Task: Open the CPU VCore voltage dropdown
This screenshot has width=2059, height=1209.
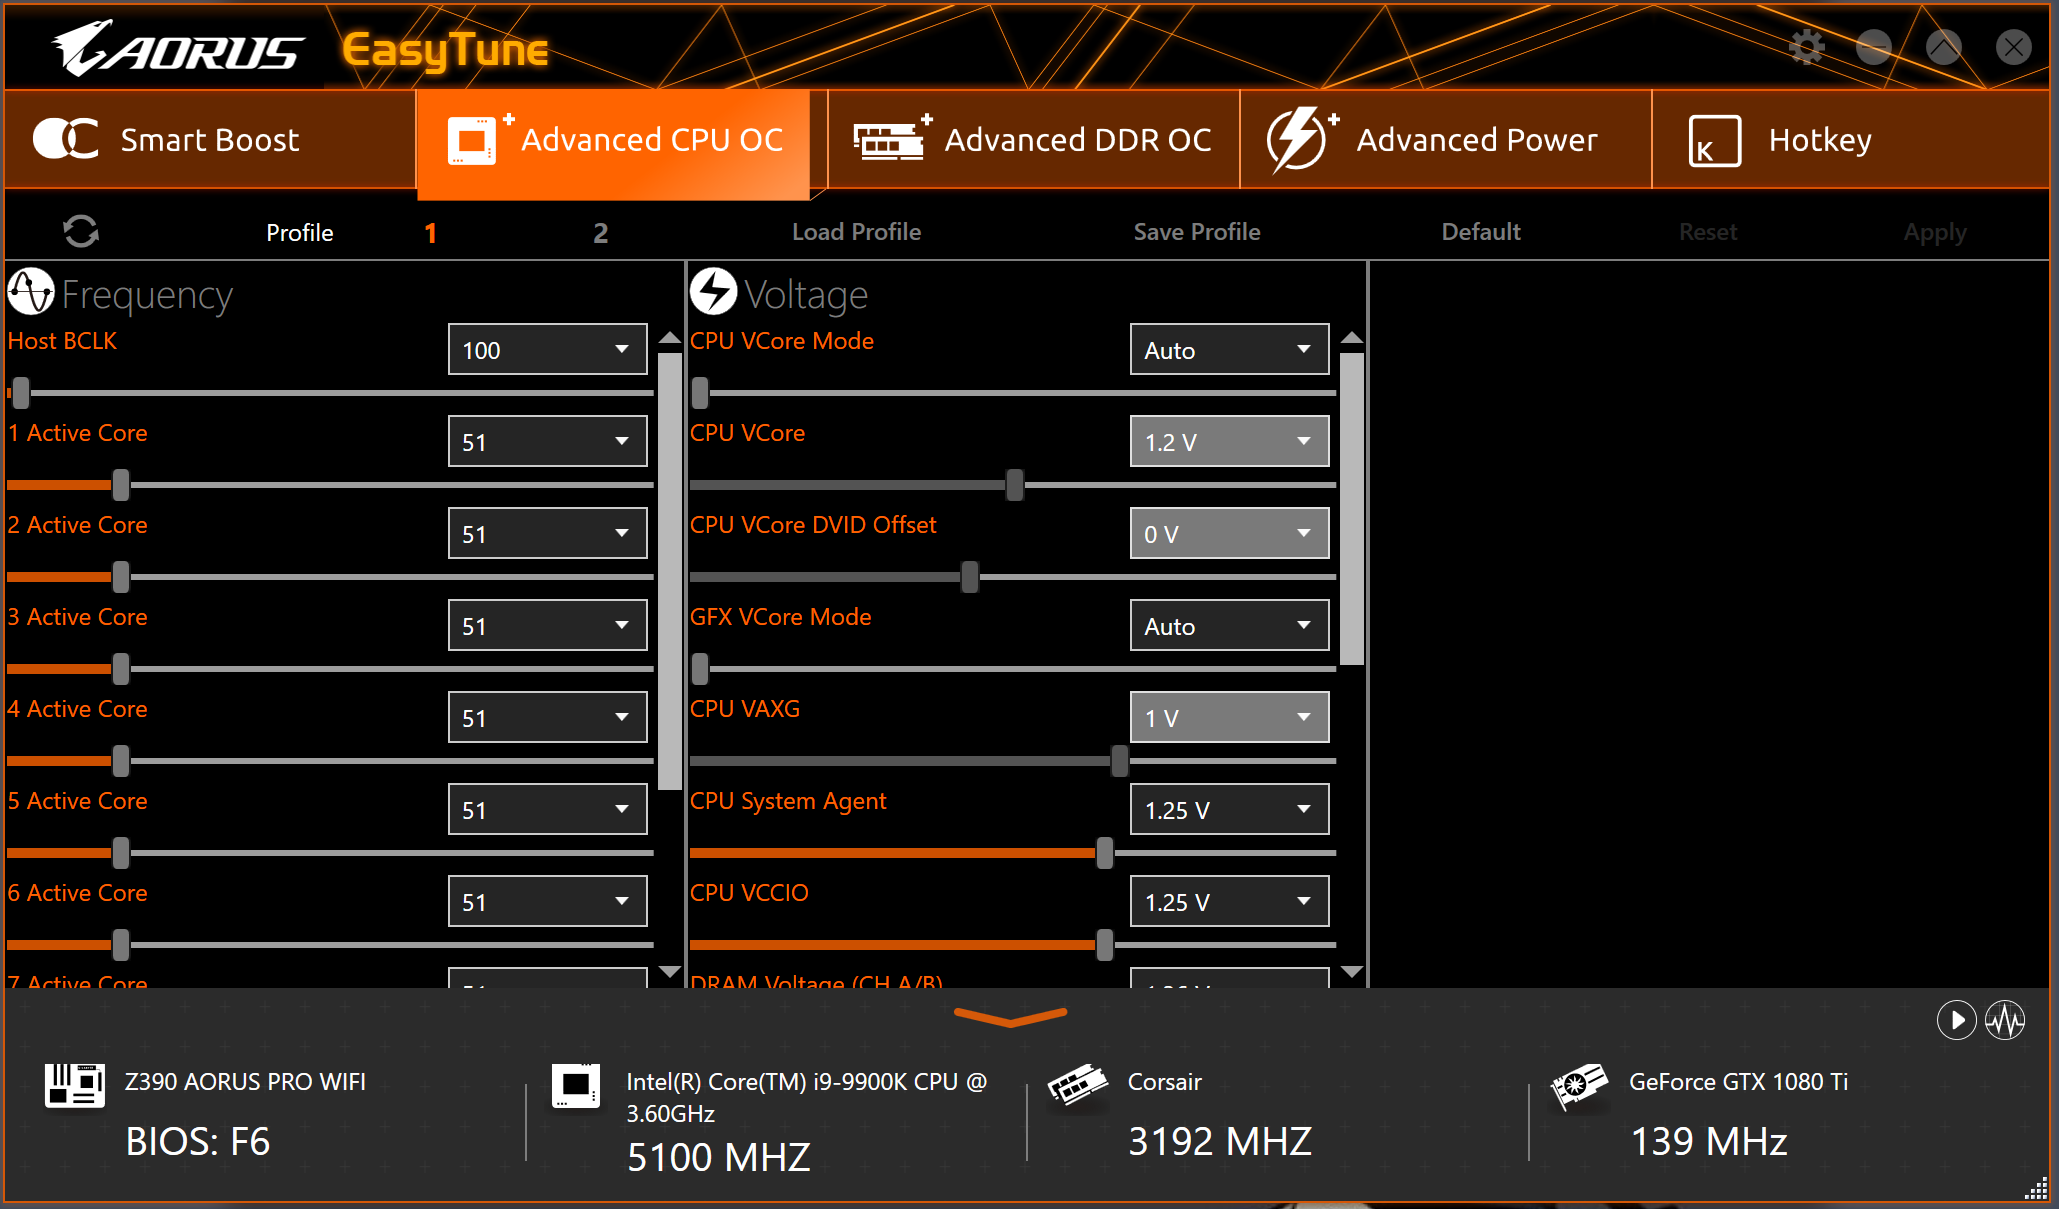Action: point(1230,441)
